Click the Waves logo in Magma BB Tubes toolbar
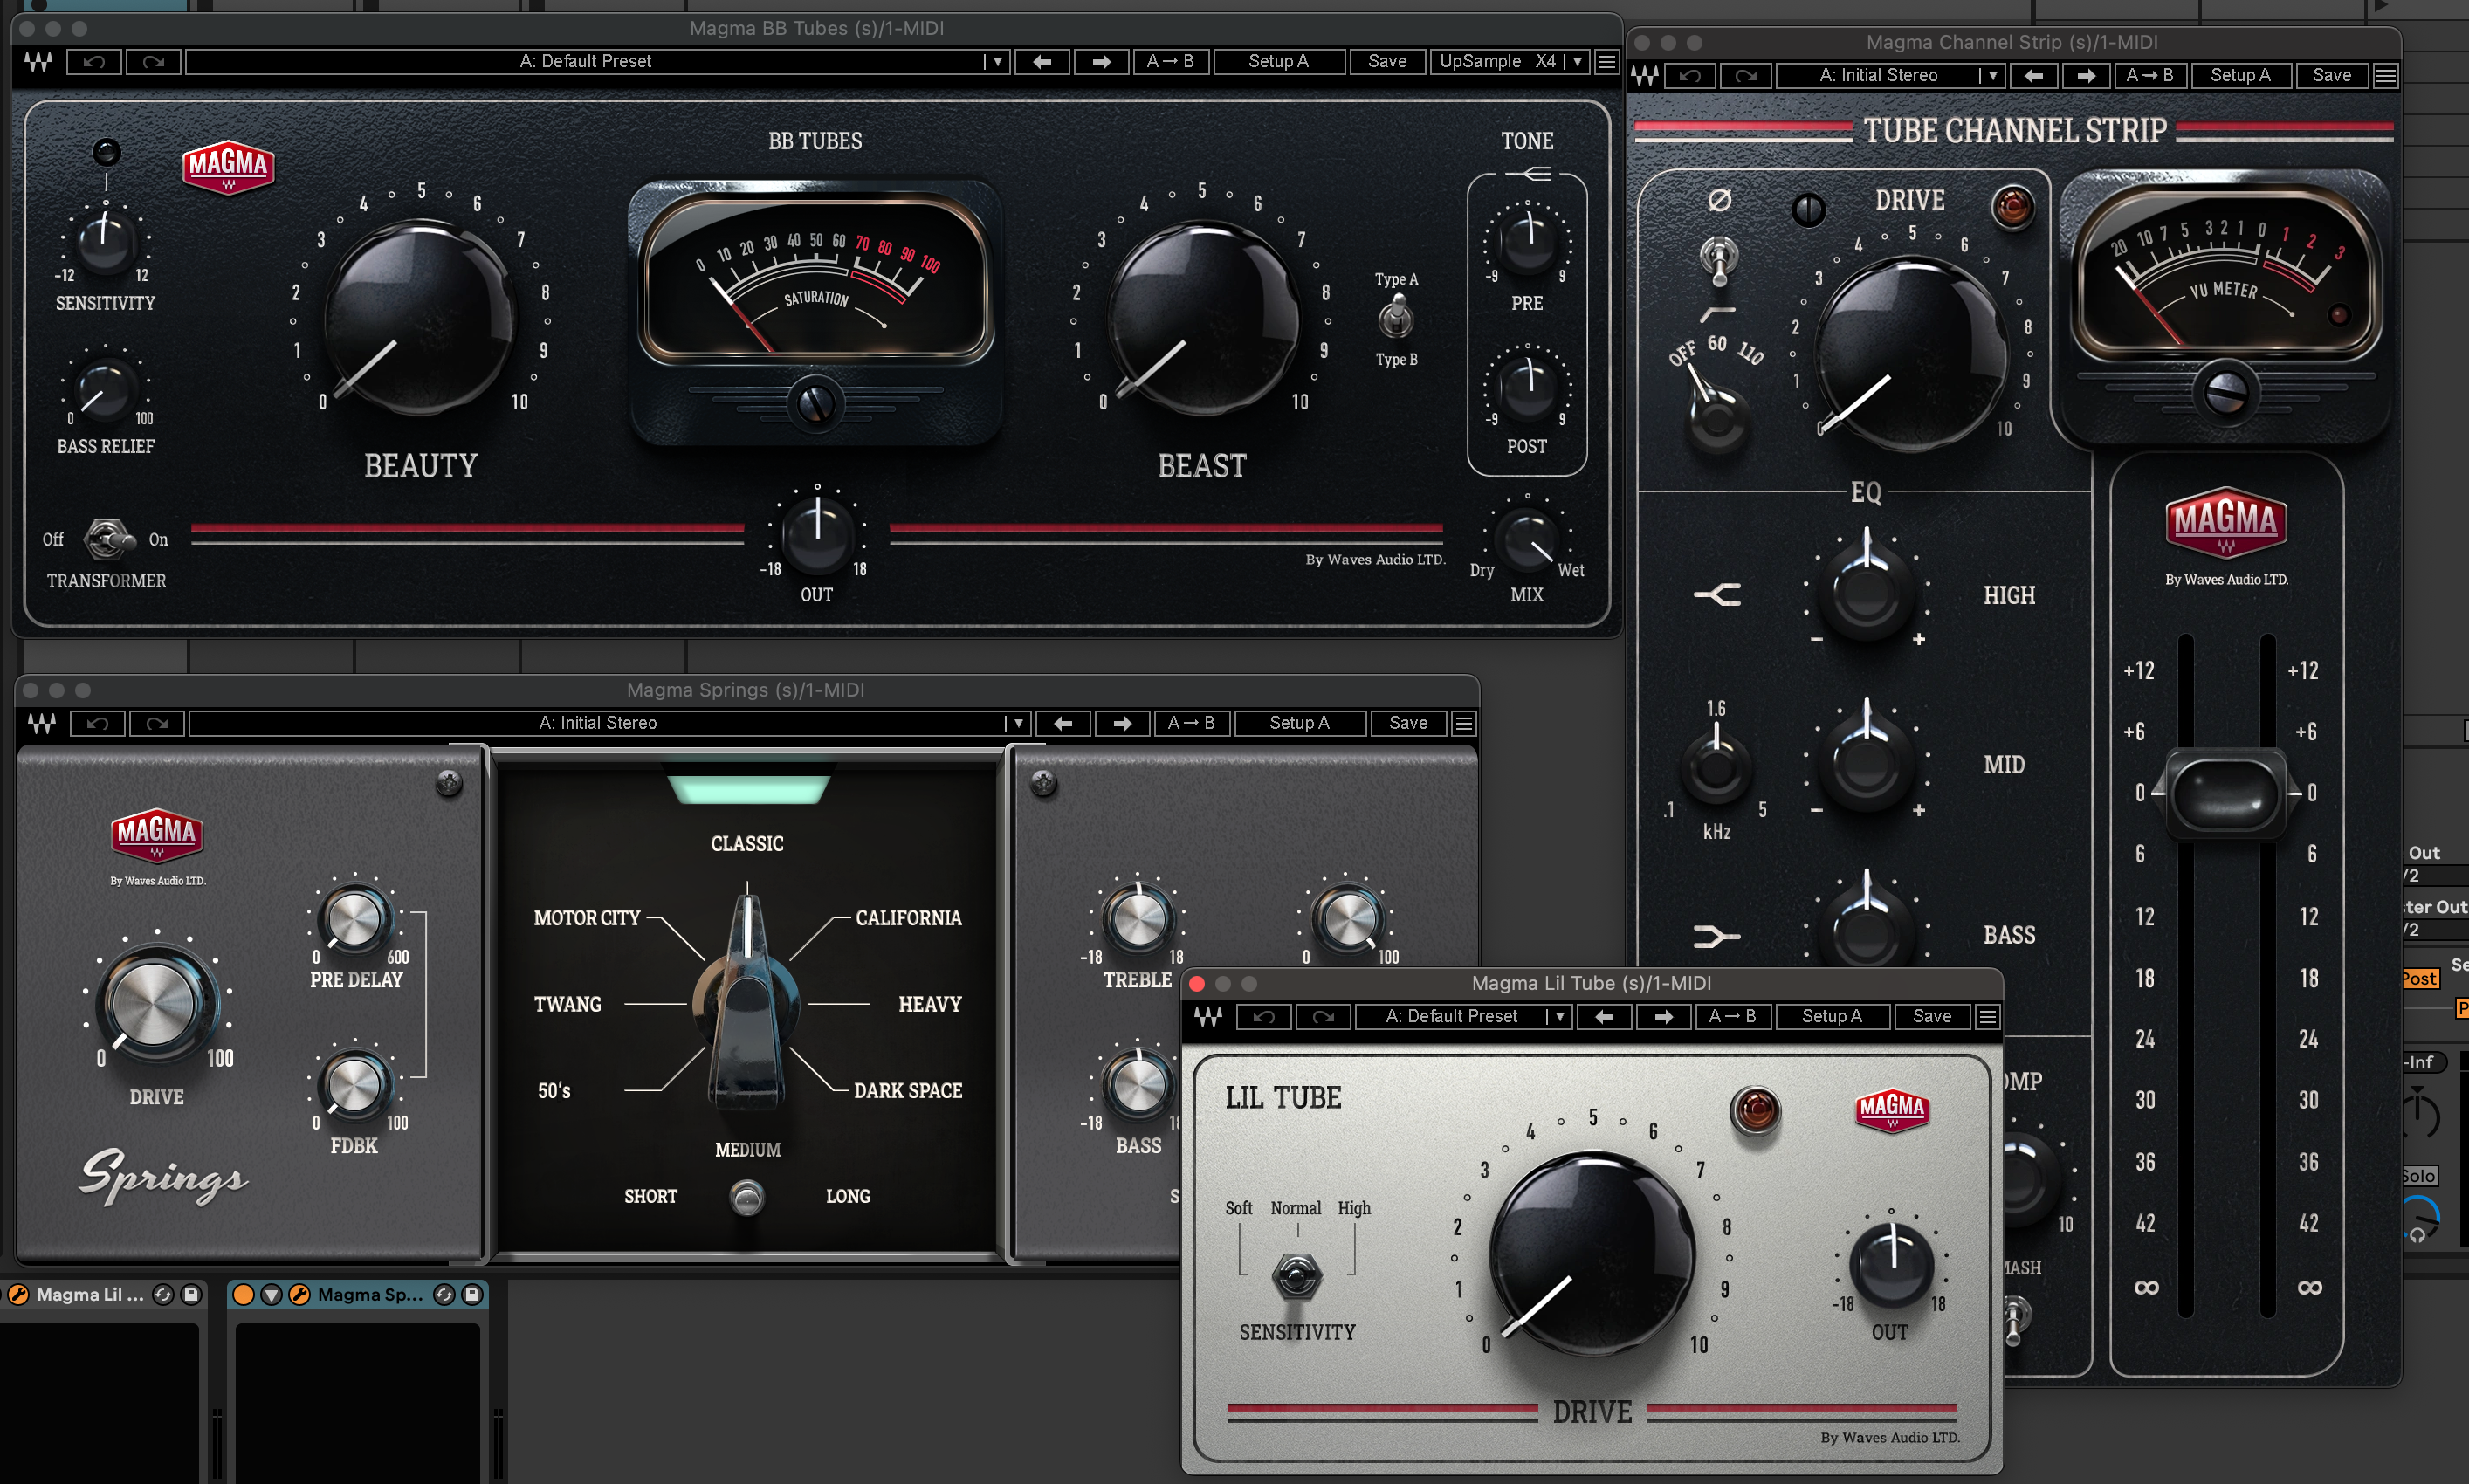 pyautogui.click(x=38, y=62)
